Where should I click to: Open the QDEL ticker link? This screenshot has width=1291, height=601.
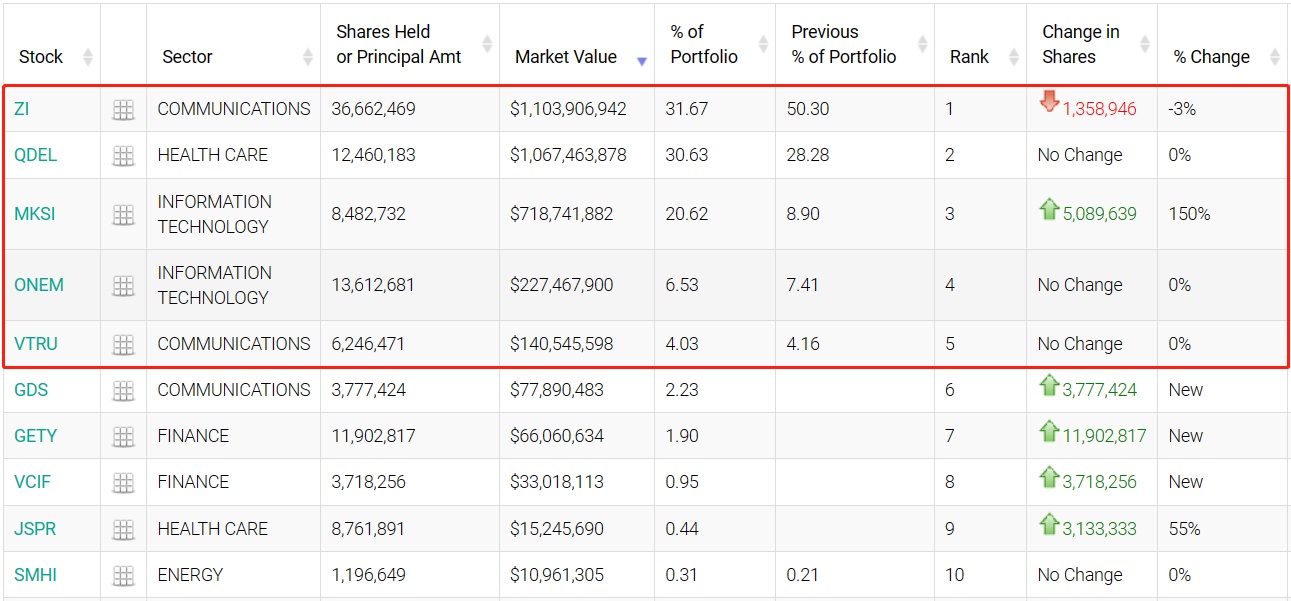click(35, 155)
